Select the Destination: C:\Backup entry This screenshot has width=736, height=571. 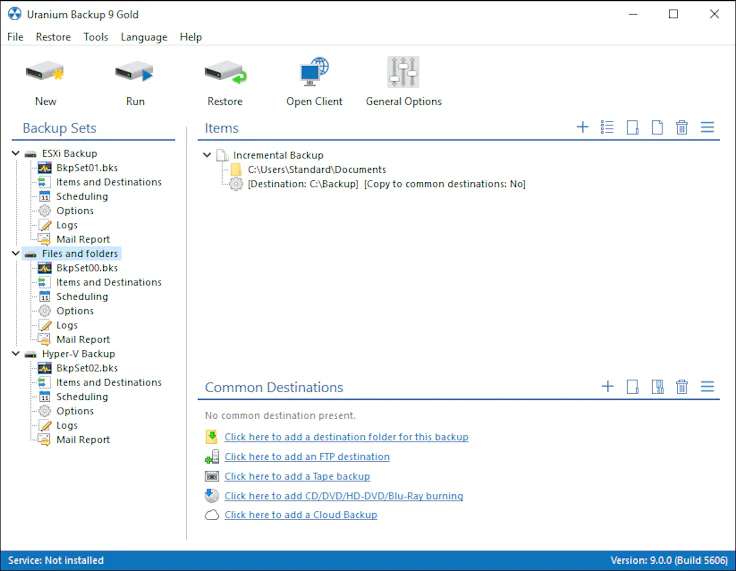pos(386,184)
